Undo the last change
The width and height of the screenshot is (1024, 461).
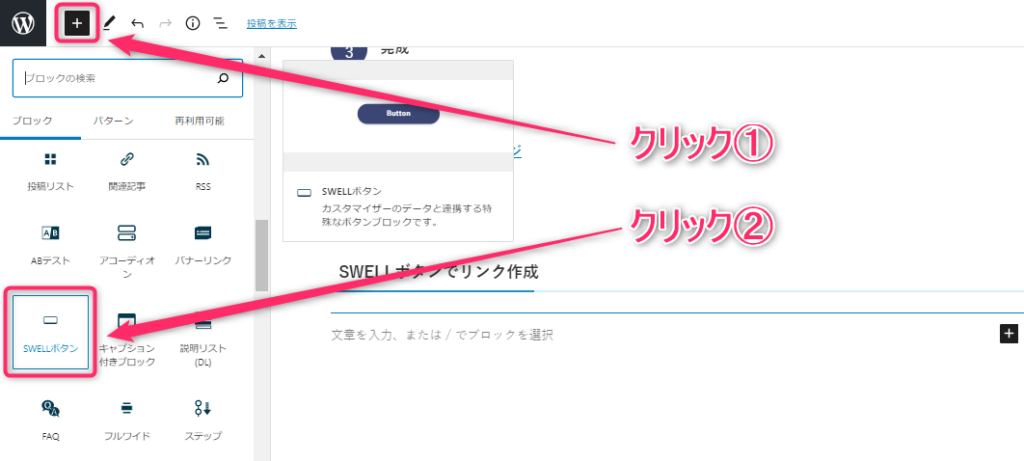(x=137, y=24)
